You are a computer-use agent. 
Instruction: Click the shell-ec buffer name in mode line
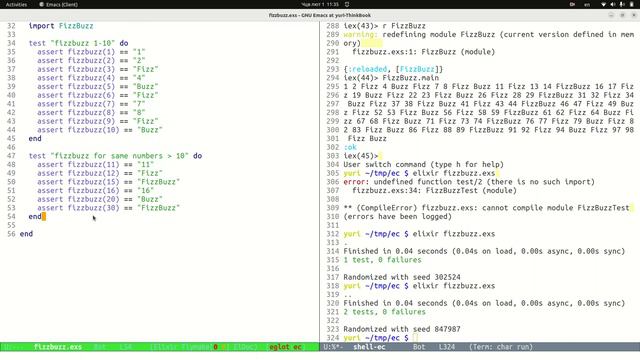tap(369, 347)
